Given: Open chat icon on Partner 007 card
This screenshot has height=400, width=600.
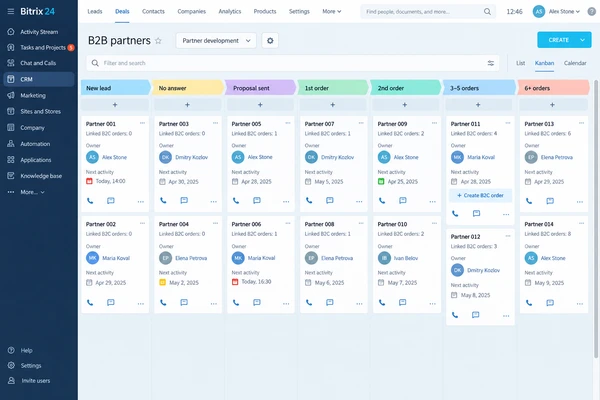Looking at the screenshot, I should coord(329,200).
